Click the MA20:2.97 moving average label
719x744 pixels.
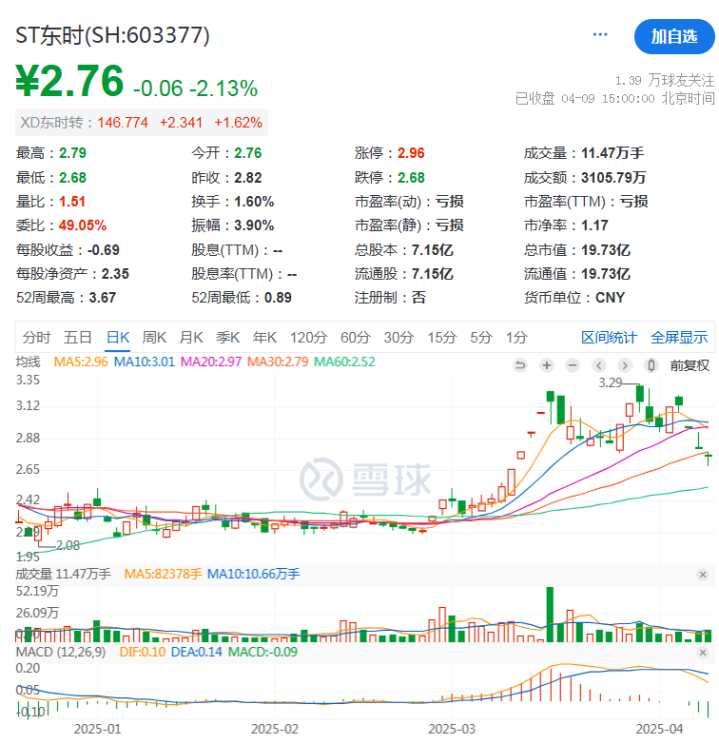tap(211, 362)
